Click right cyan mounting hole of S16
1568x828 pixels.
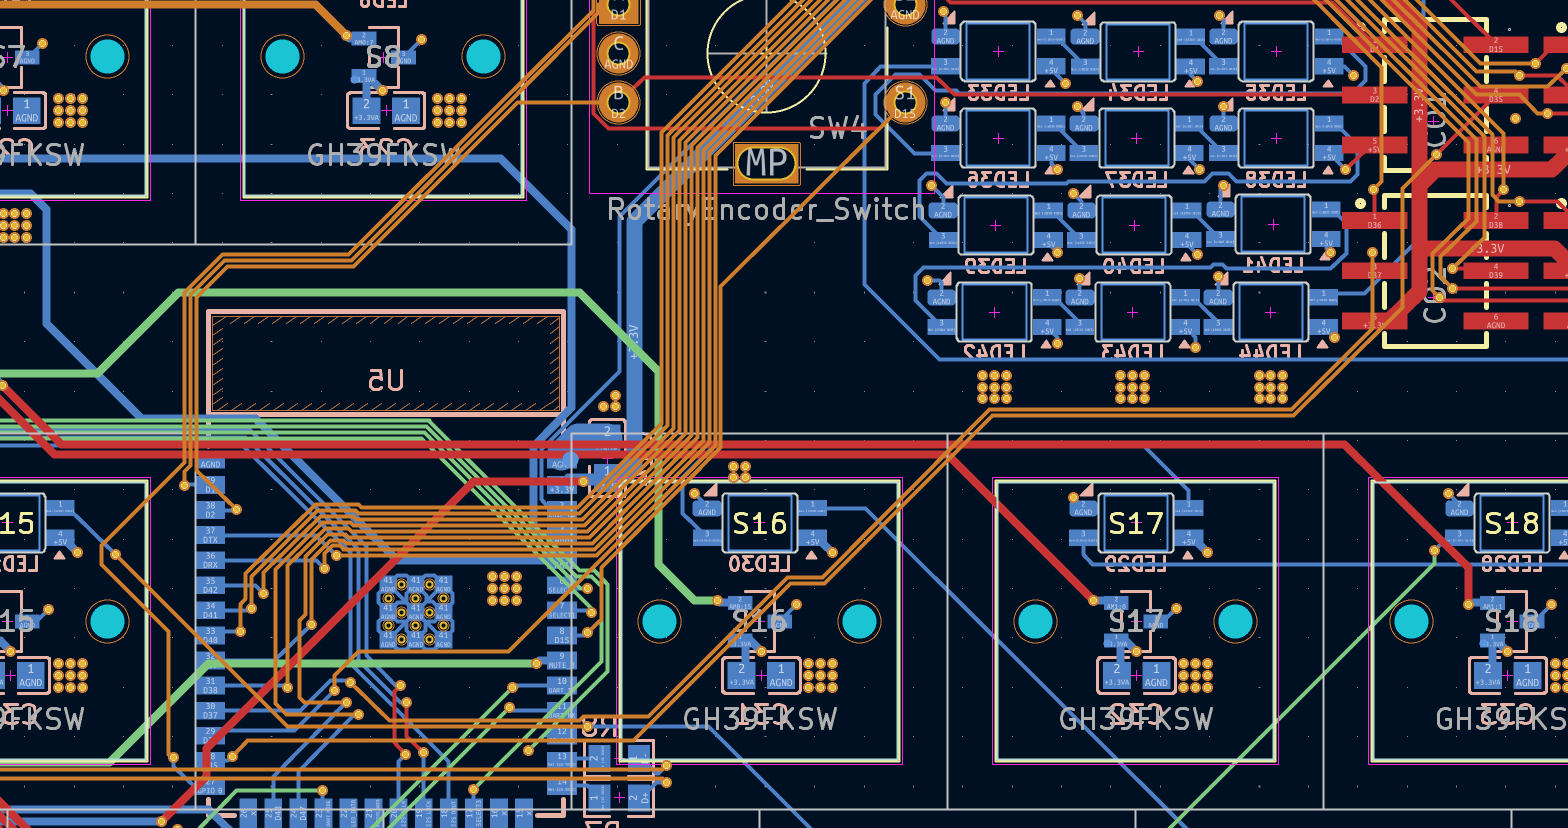point(859,622)
